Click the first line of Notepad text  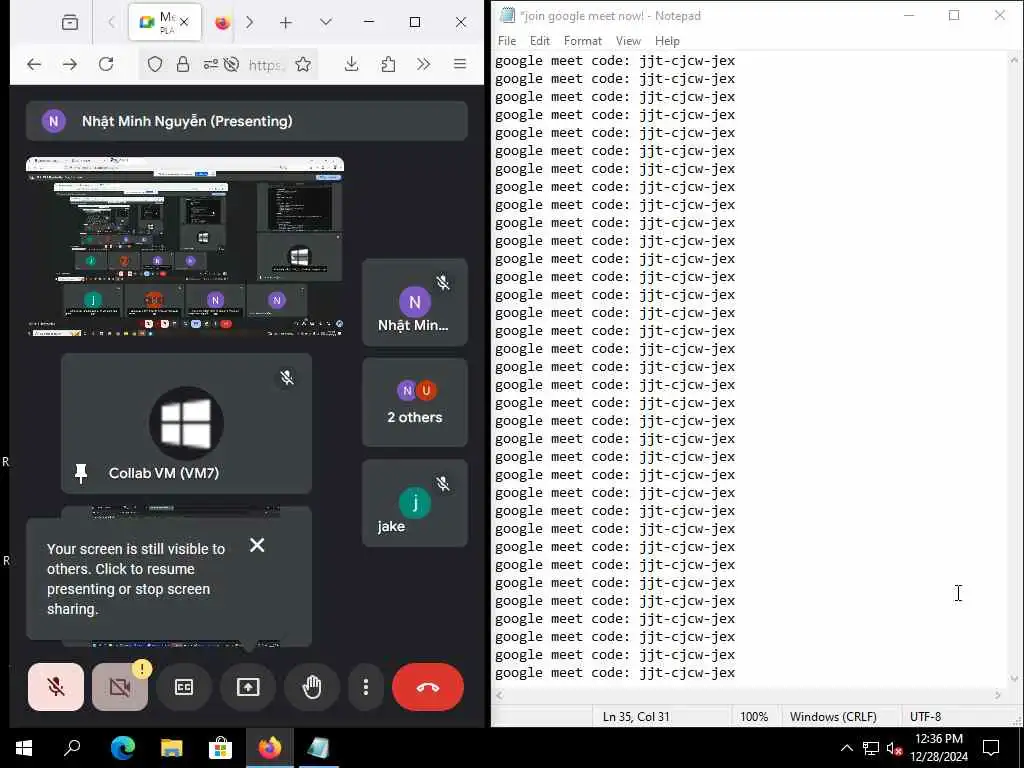coord(615,61)
